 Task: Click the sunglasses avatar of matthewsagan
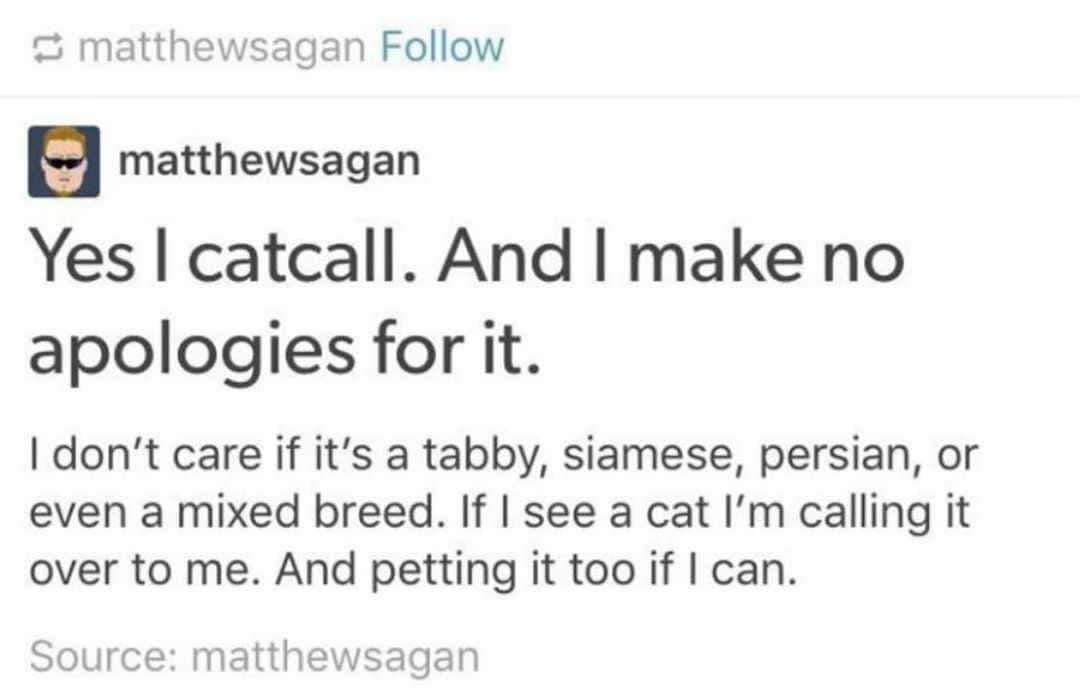63,161
